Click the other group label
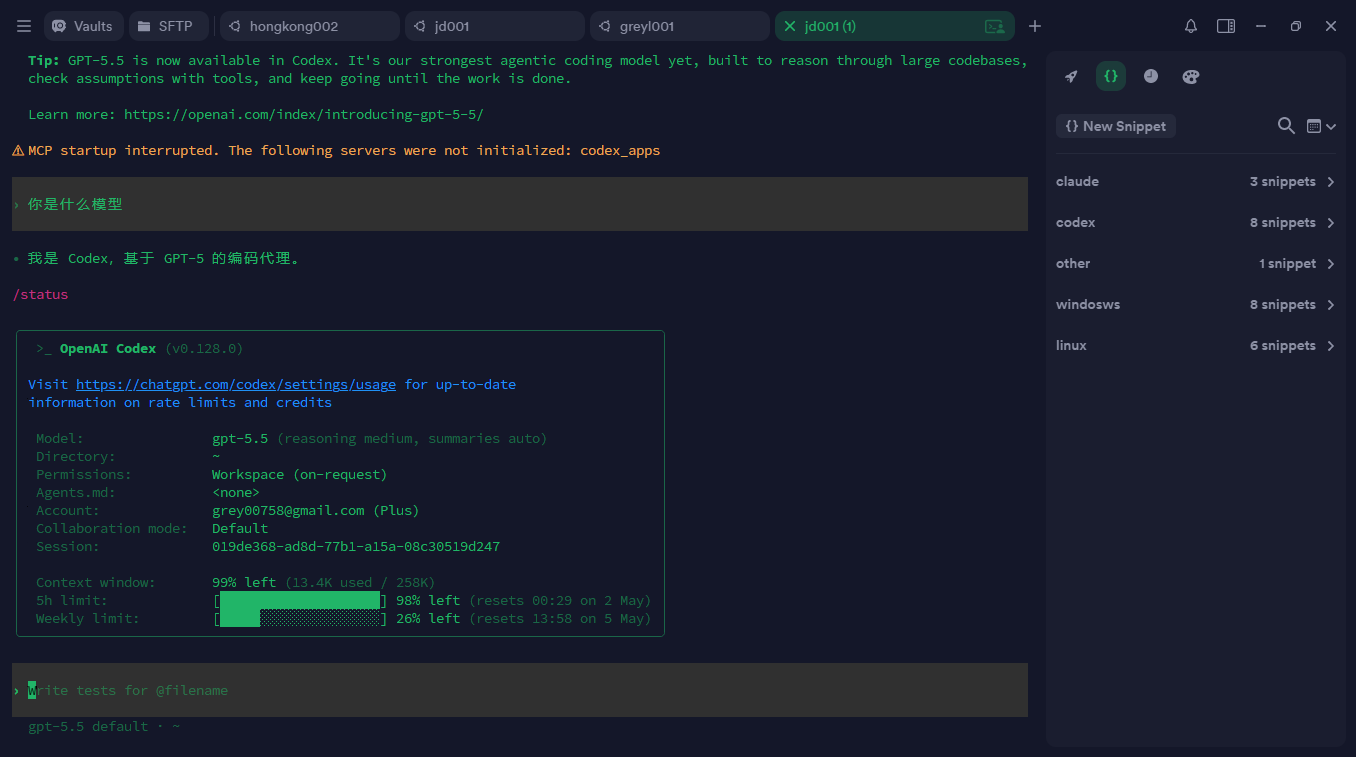Screen dimensions: 1356x757 [x=1073, y=264]
